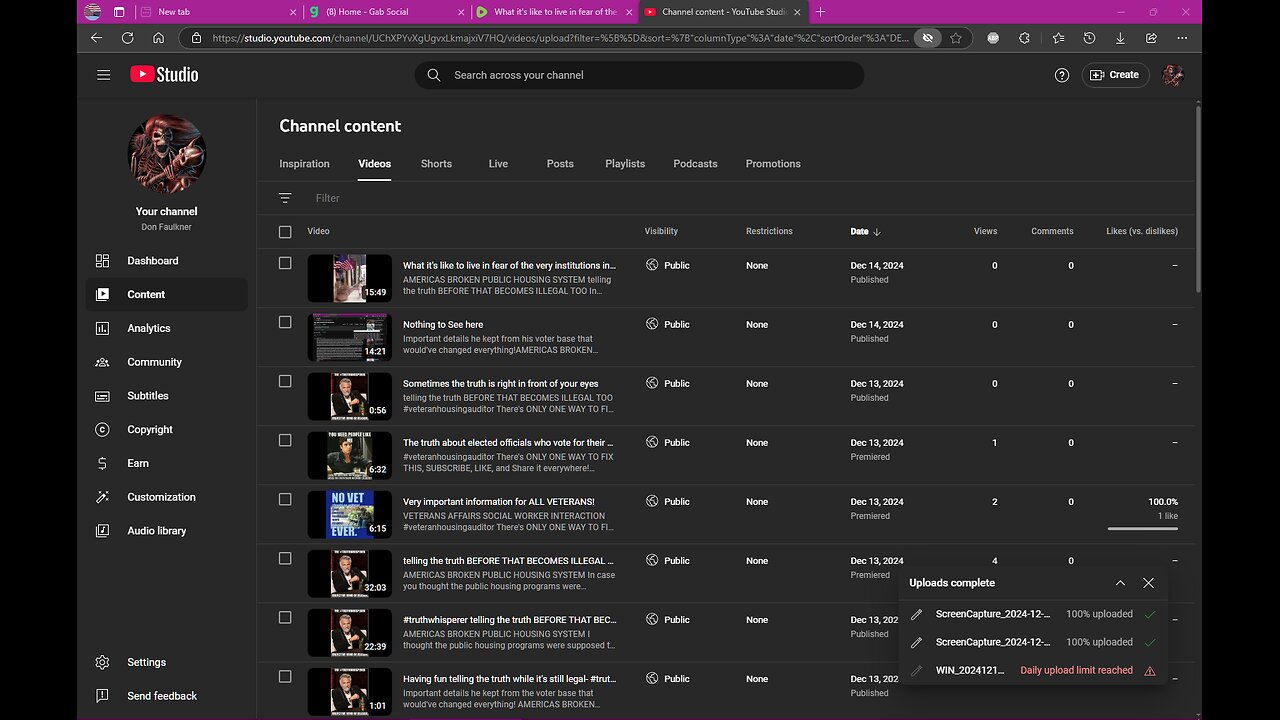Edit first ScreenCapture upload with pencil icon

tap(917, 614)
